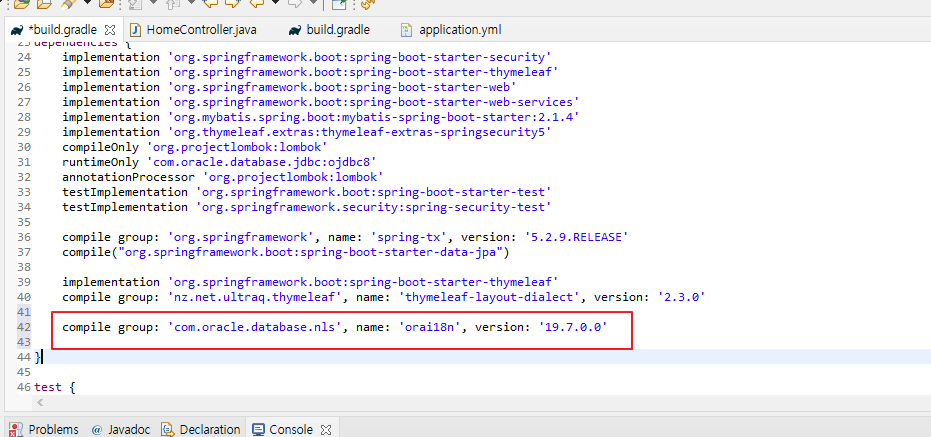Viewport: 931px width, 437px height.
Task: Click the Gradle elephant icon on *build.gradle tab
Action: tap(17, 30)
